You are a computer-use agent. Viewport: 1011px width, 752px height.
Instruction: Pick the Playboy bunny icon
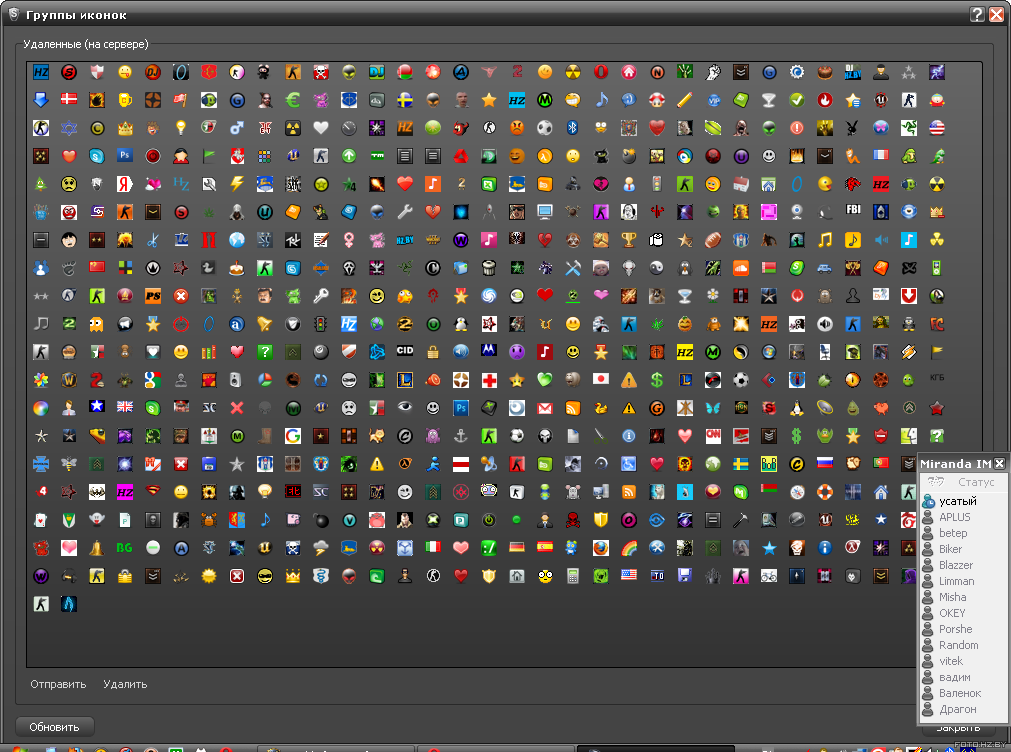(x=852, y=128)
